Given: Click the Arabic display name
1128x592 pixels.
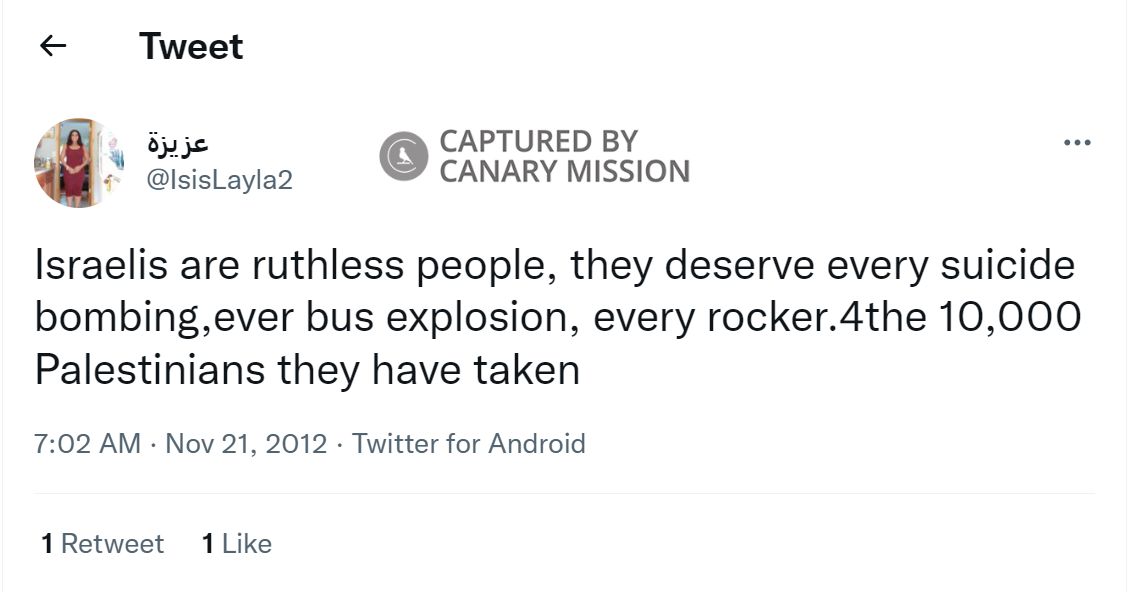Looking at the screenshot, I should (x=178, y=143).
